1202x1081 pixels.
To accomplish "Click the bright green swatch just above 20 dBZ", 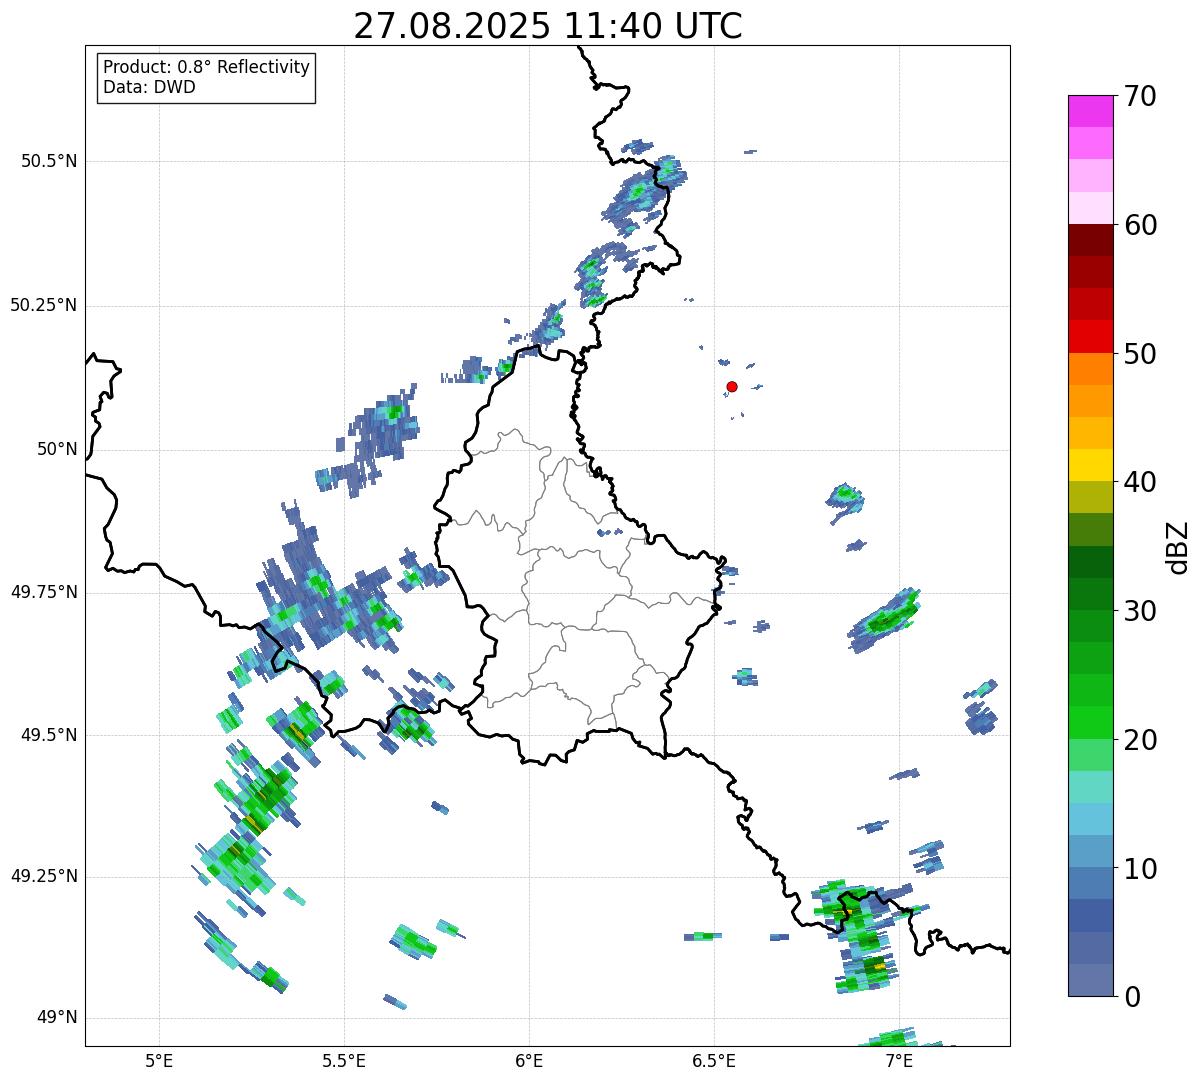I will pyautogui.click(x=1090, y=723).
